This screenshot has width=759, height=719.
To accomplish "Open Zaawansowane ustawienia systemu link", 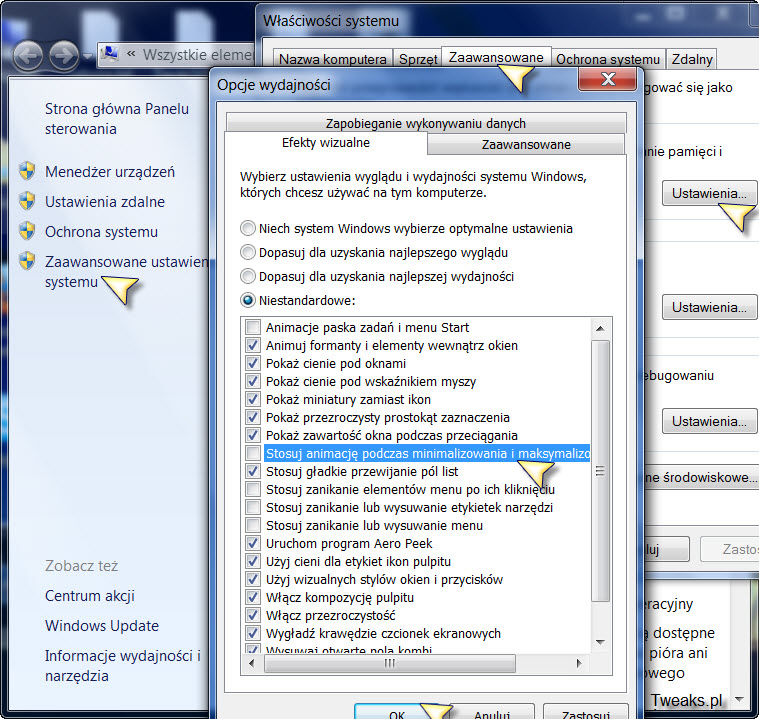I will tap(127, 272).
